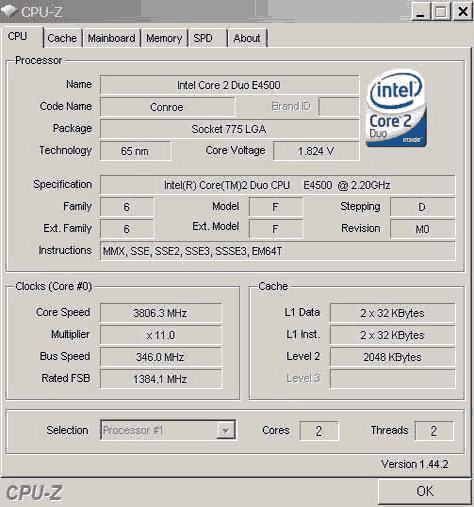474x507 pixels.
Task: Click the processor Name field
Action: point(229,85)
